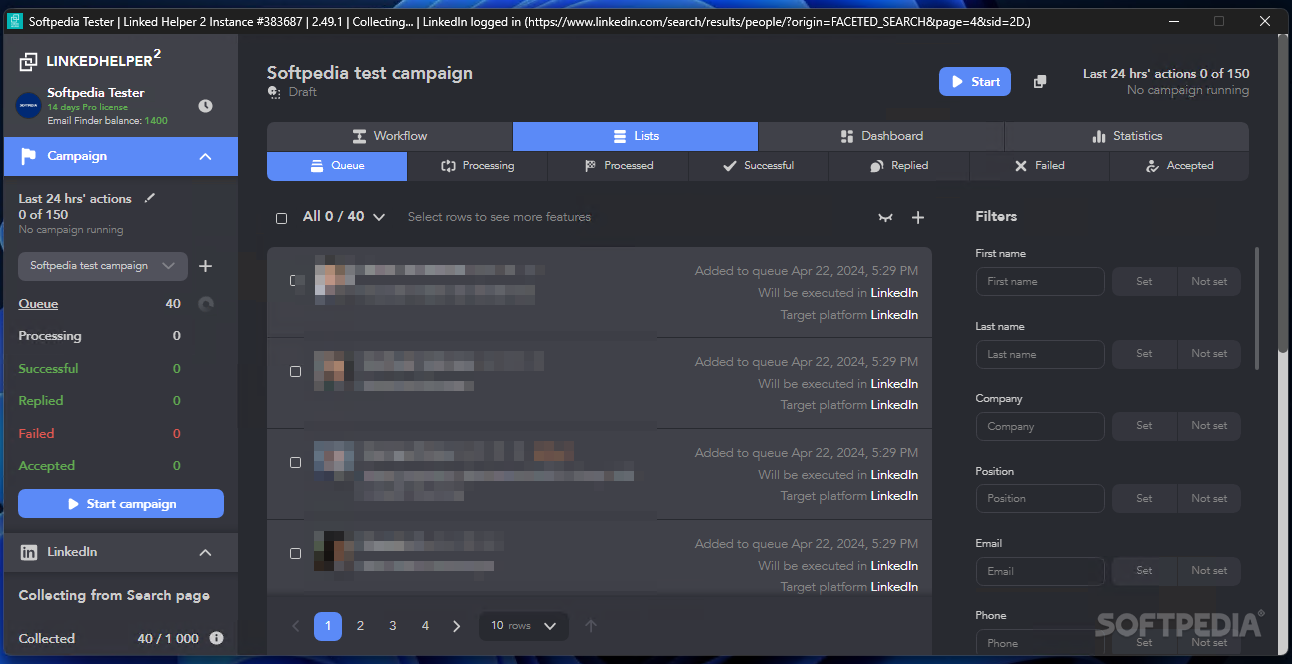
Task: Click the Filters panel vertical scrollbar
Action: (x=1257, y=308)
